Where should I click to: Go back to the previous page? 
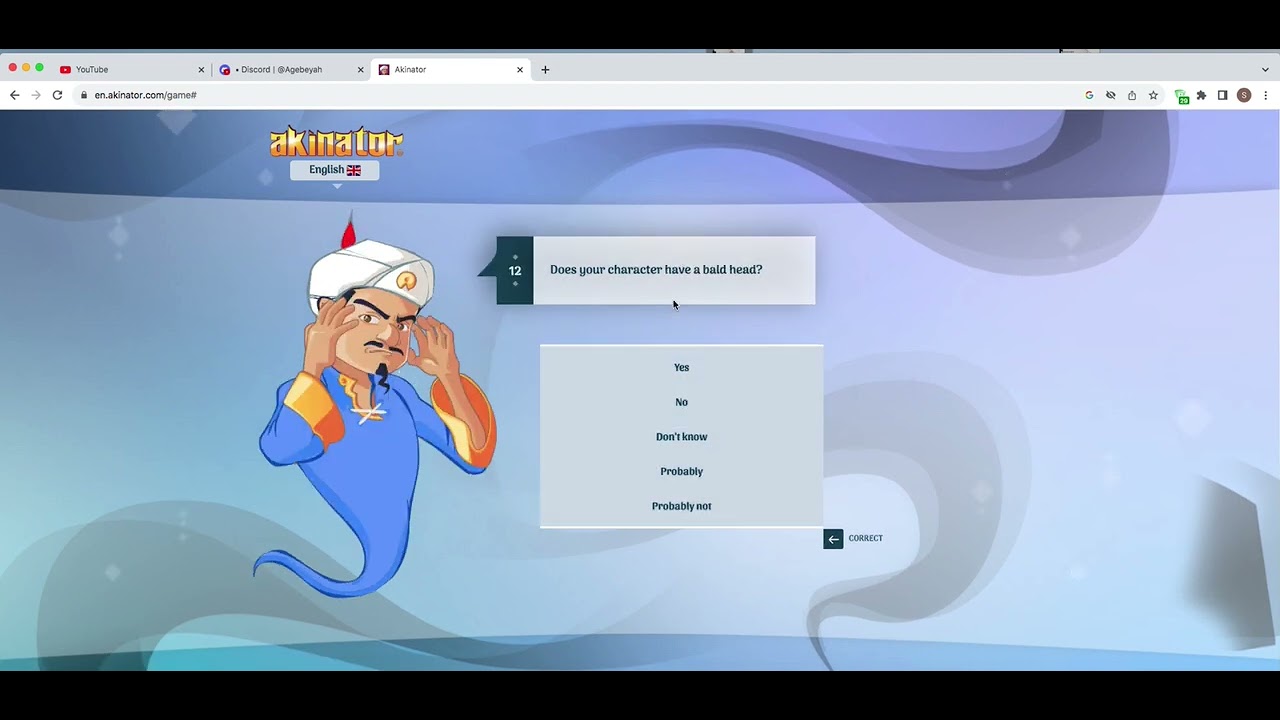click(14, 95)
